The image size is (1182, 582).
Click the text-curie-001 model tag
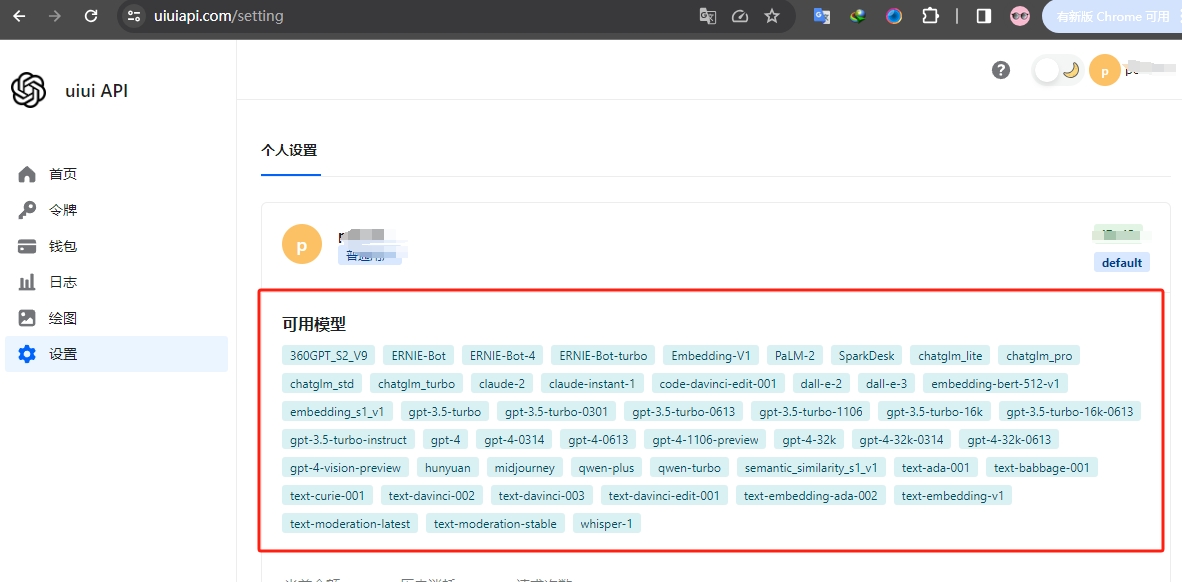point(327,496)
